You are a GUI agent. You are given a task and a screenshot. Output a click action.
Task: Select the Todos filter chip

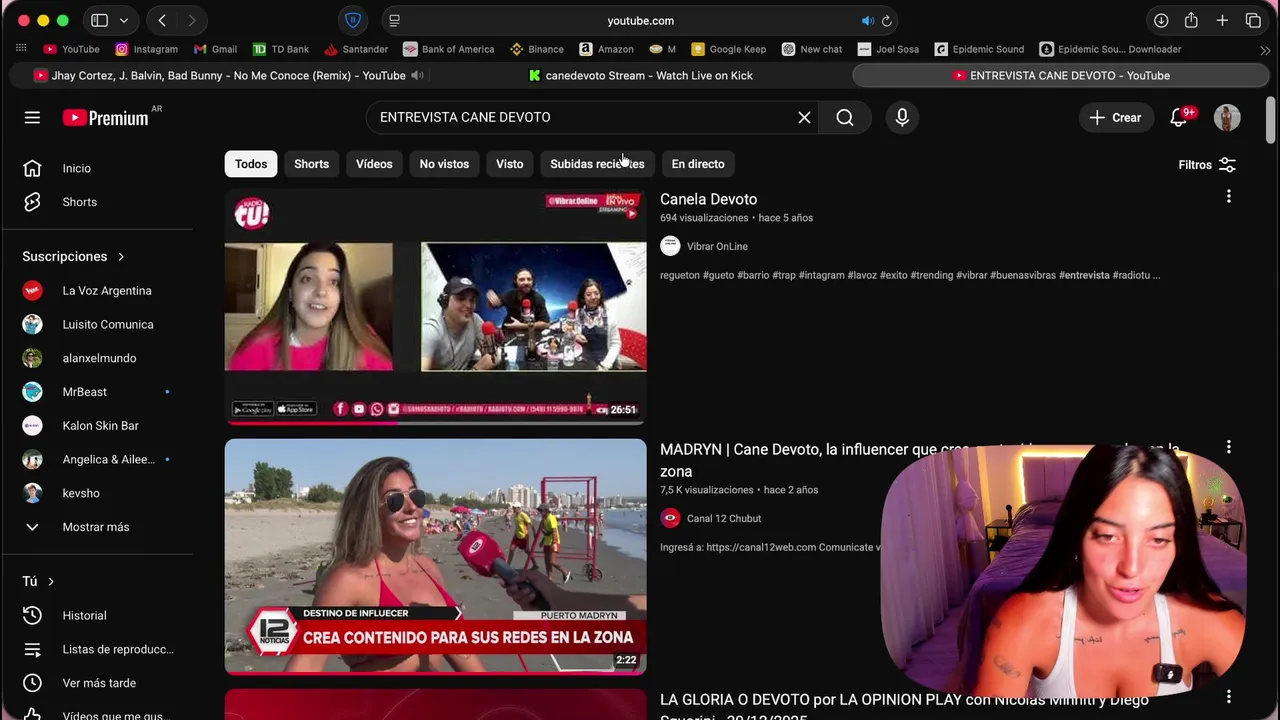pos(251,164)
